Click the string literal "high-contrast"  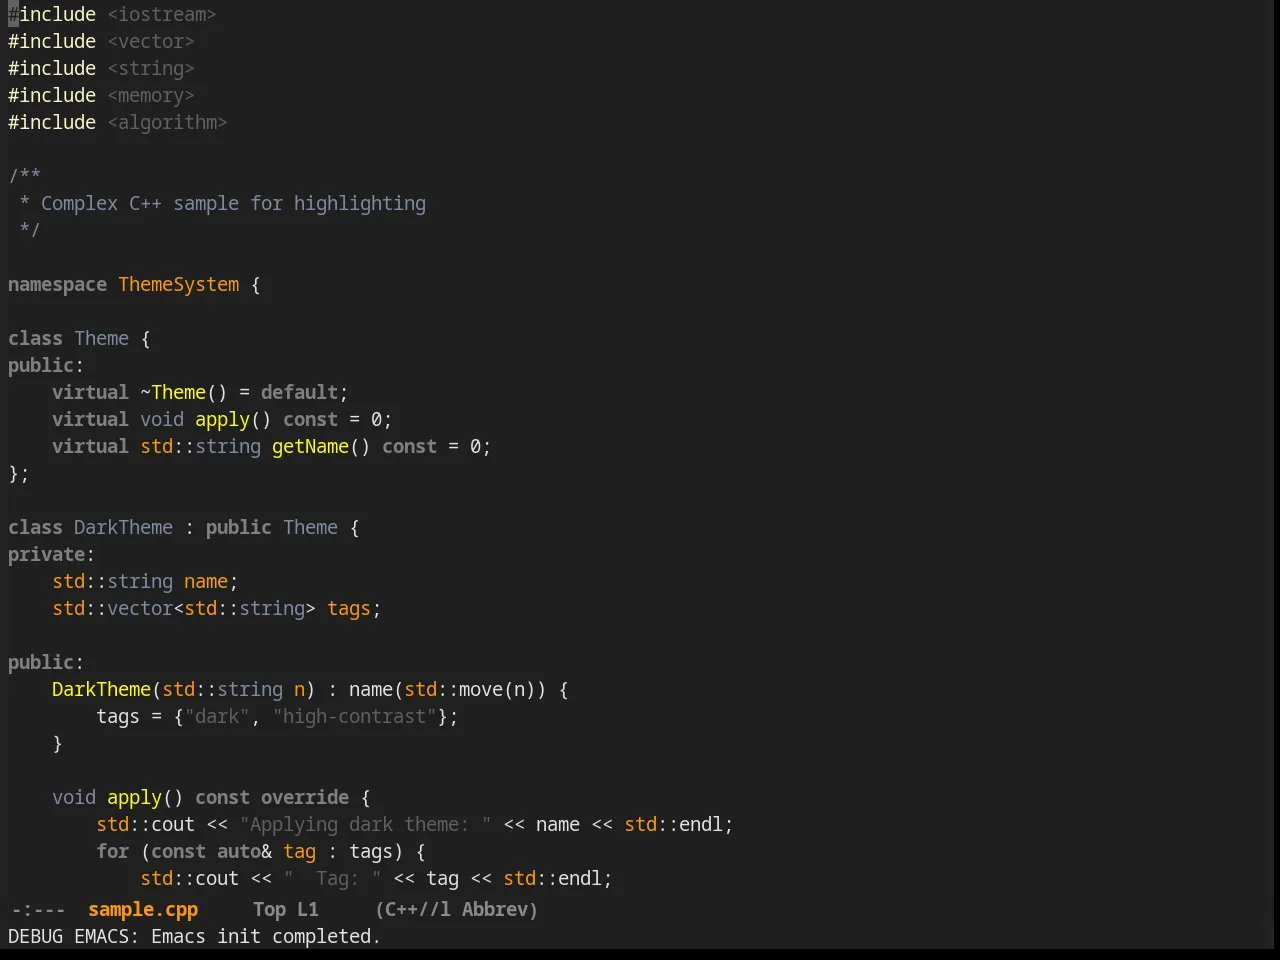tap(354, 716)
